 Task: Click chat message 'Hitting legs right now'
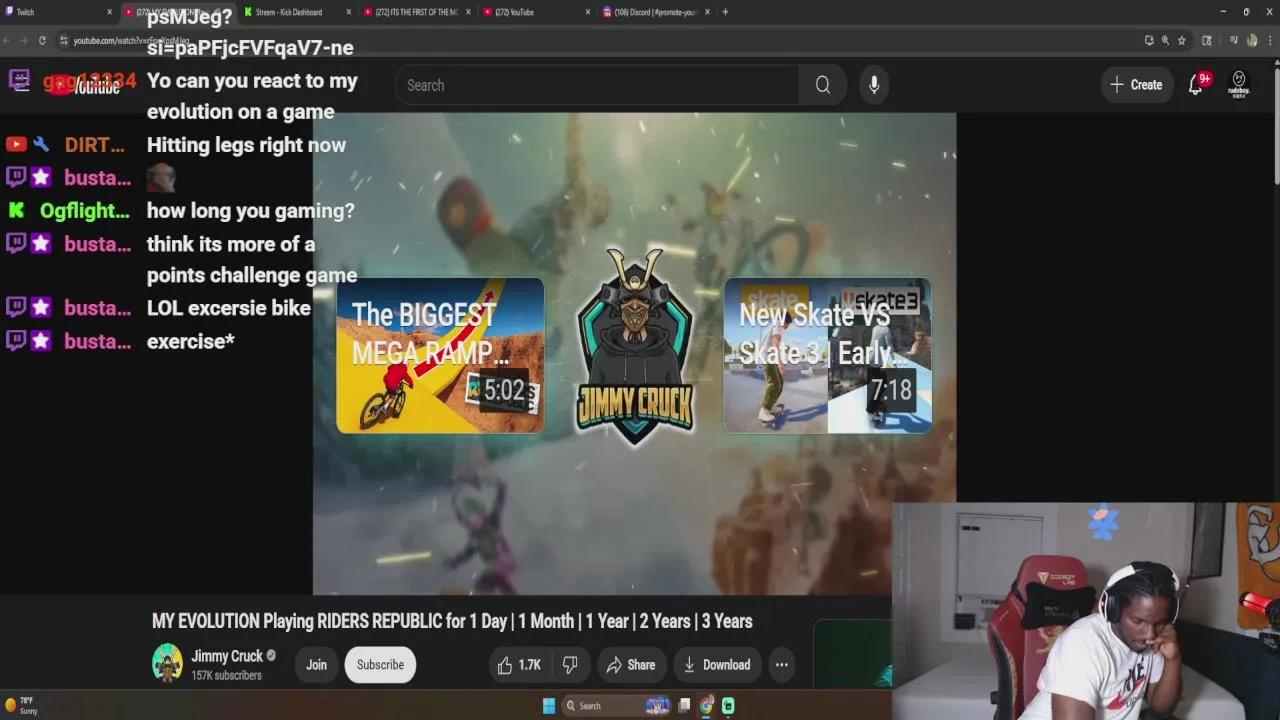[246, 145]
